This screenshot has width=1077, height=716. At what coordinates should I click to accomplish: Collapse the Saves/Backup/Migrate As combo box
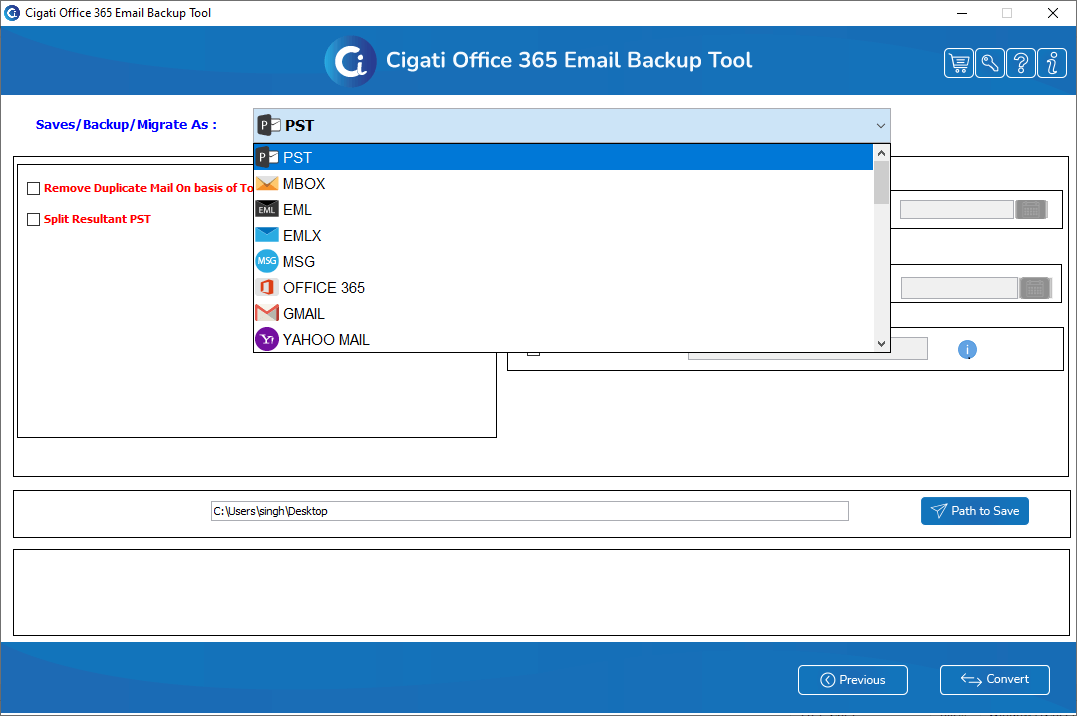(571, 126)
